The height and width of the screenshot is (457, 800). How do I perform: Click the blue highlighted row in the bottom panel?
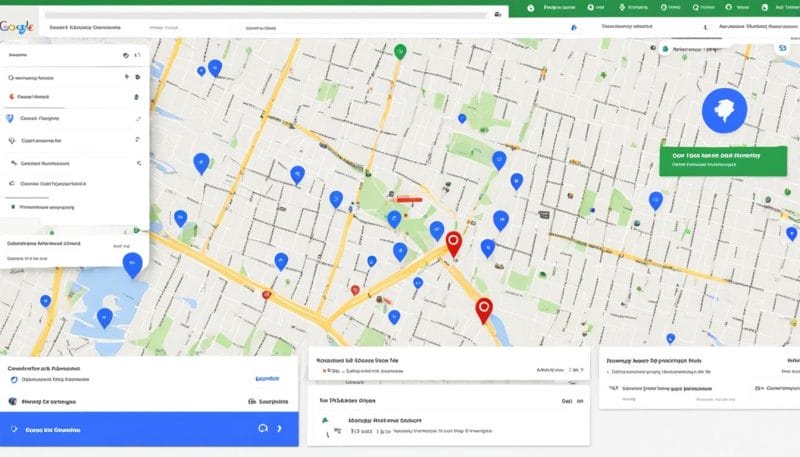(x=149, y=429)
